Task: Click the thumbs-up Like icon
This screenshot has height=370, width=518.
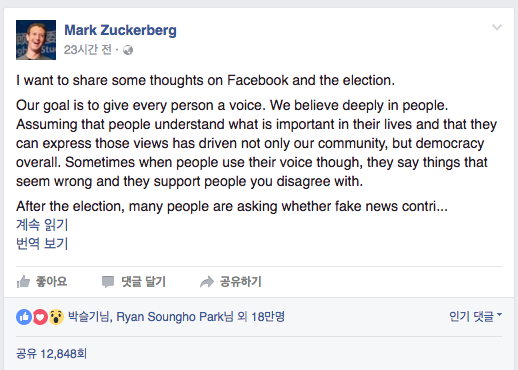Action: coord(23,282)
